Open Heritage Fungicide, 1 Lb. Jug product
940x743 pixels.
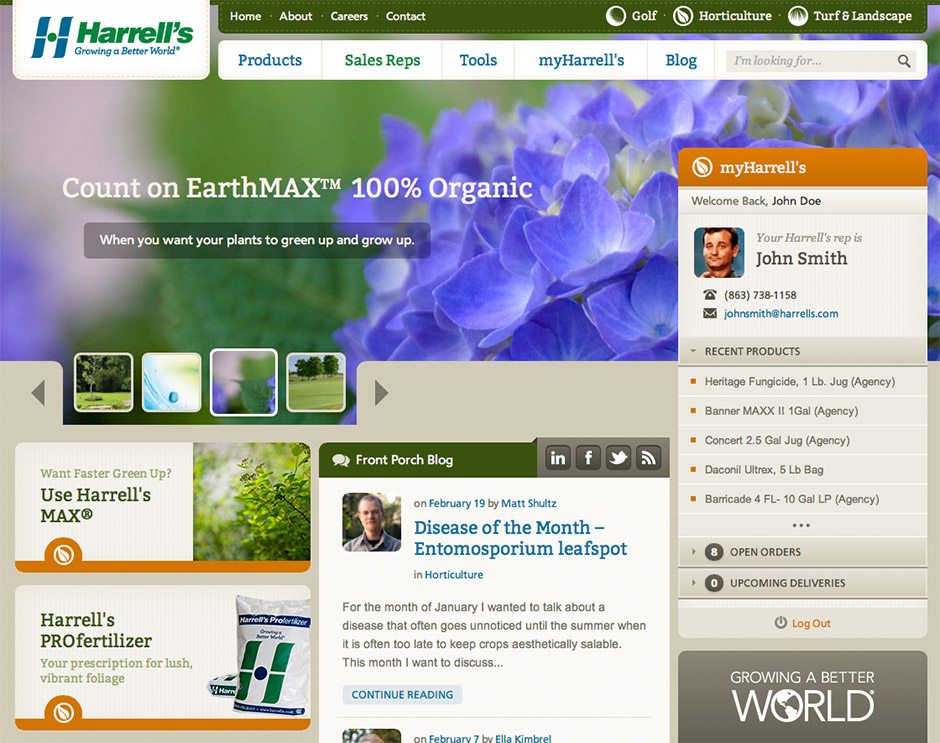[800, 381]
